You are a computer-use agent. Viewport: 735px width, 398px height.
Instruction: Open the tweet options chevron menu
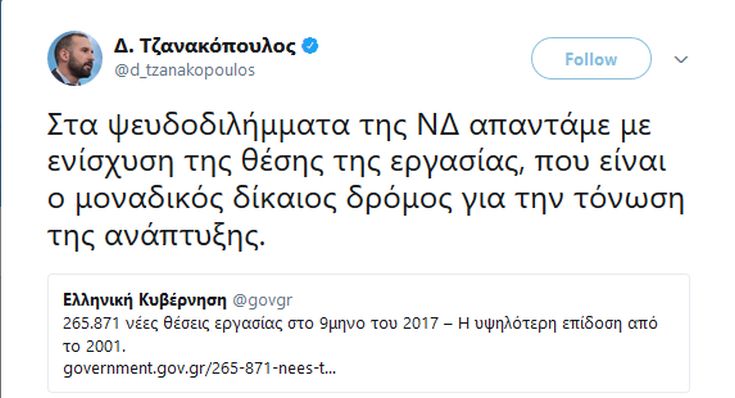click(681, 60)
